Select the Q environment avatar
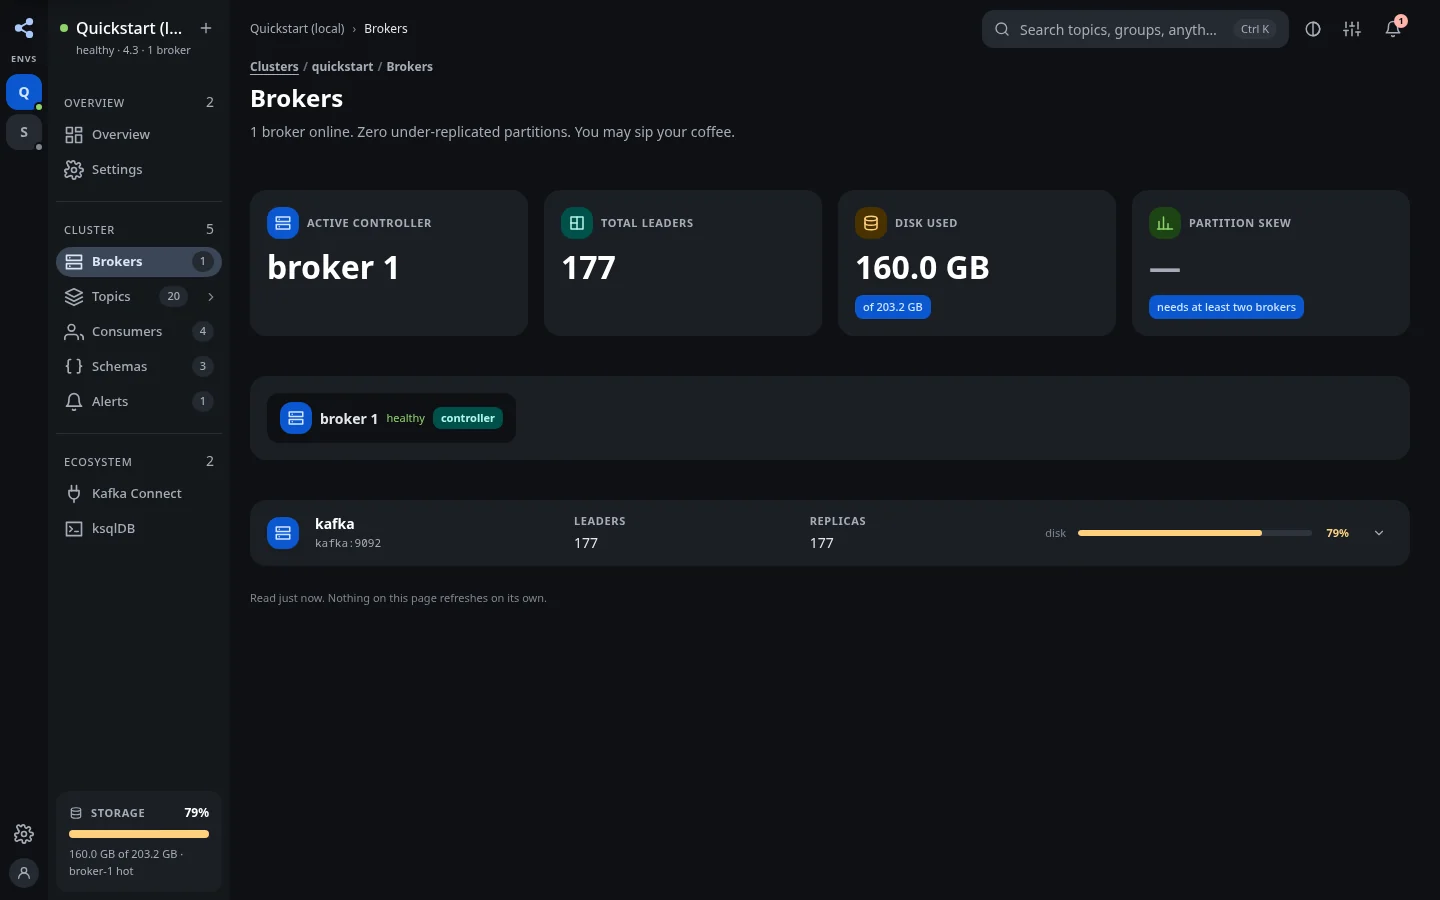This screenshot has height=900, width=1440. click(24, 92)
